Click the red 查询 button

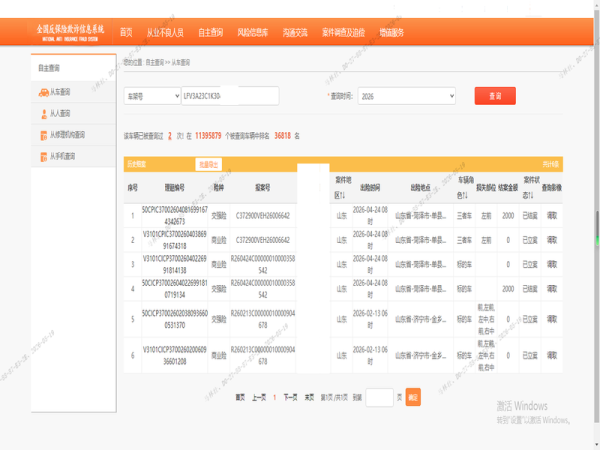click(x=495, y=96)
